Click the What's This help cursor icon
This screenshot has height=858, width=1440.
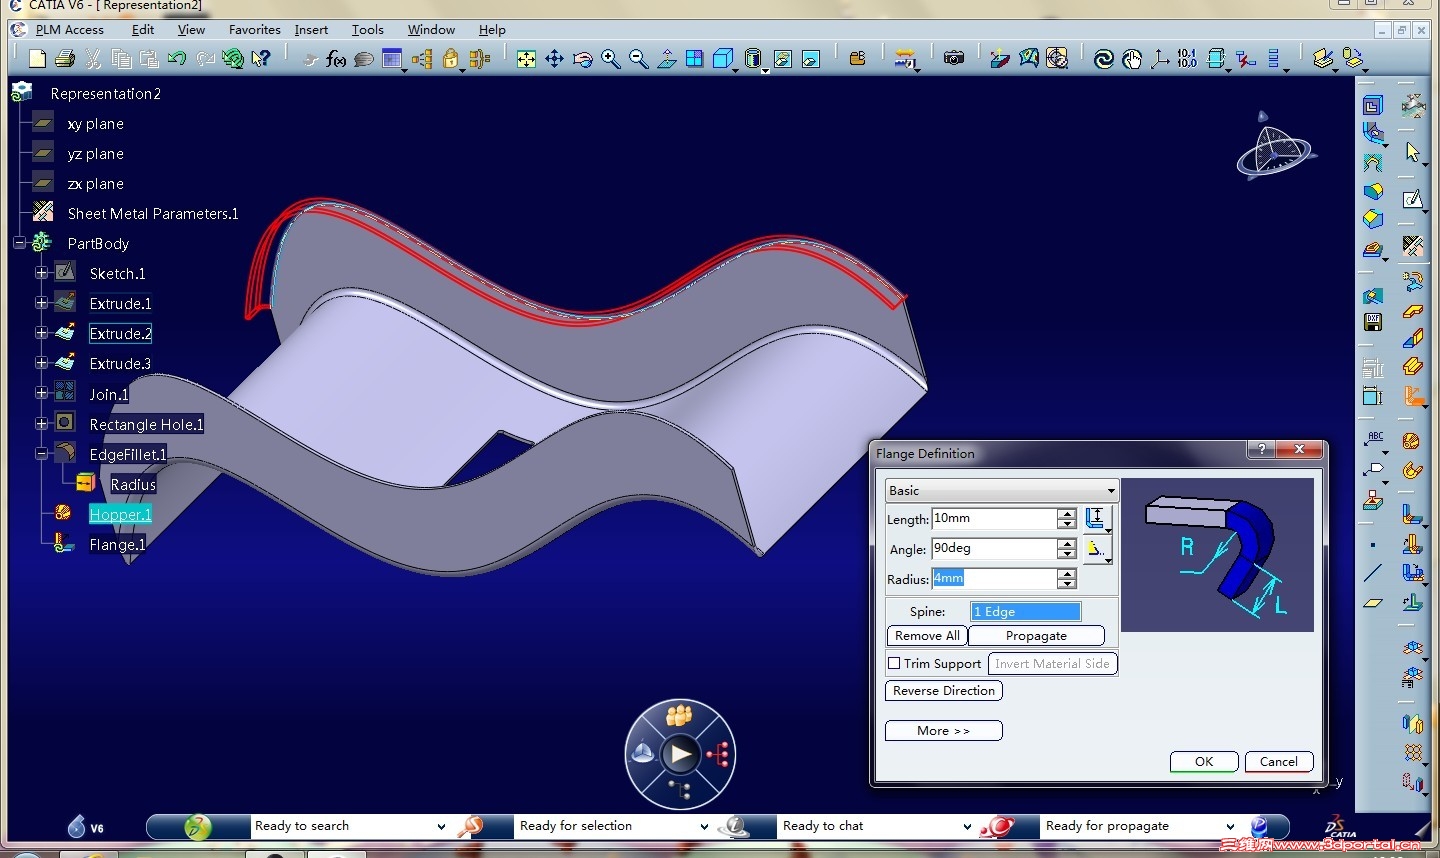click(261, 59)
